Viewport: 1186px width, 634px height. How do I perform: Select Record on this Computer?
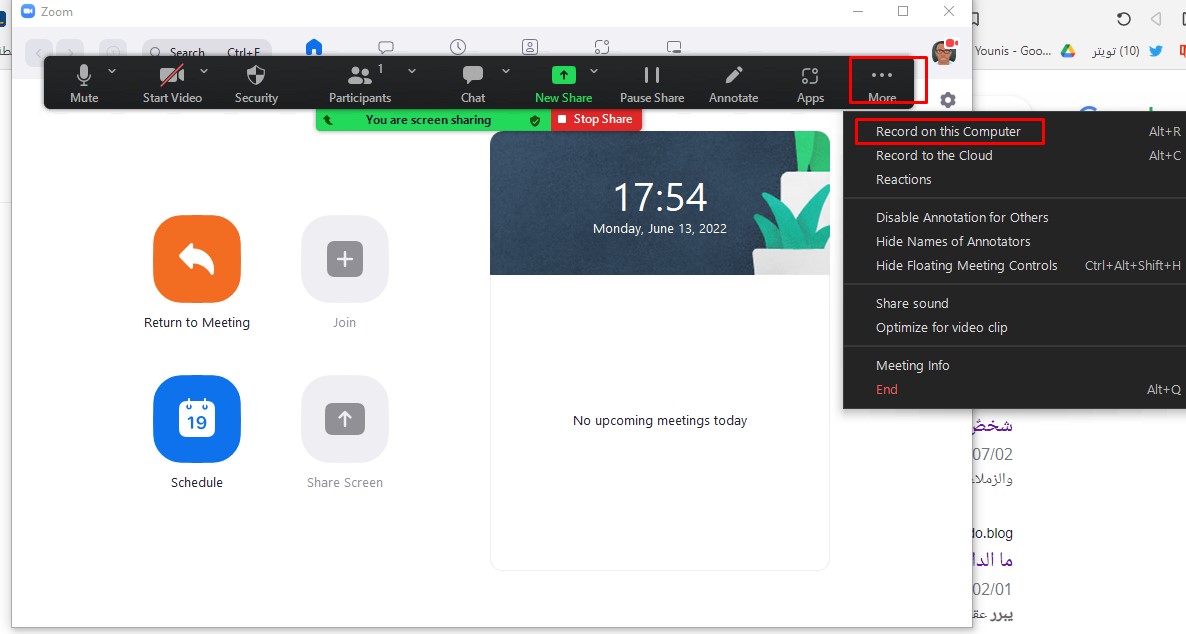(948, 132)
